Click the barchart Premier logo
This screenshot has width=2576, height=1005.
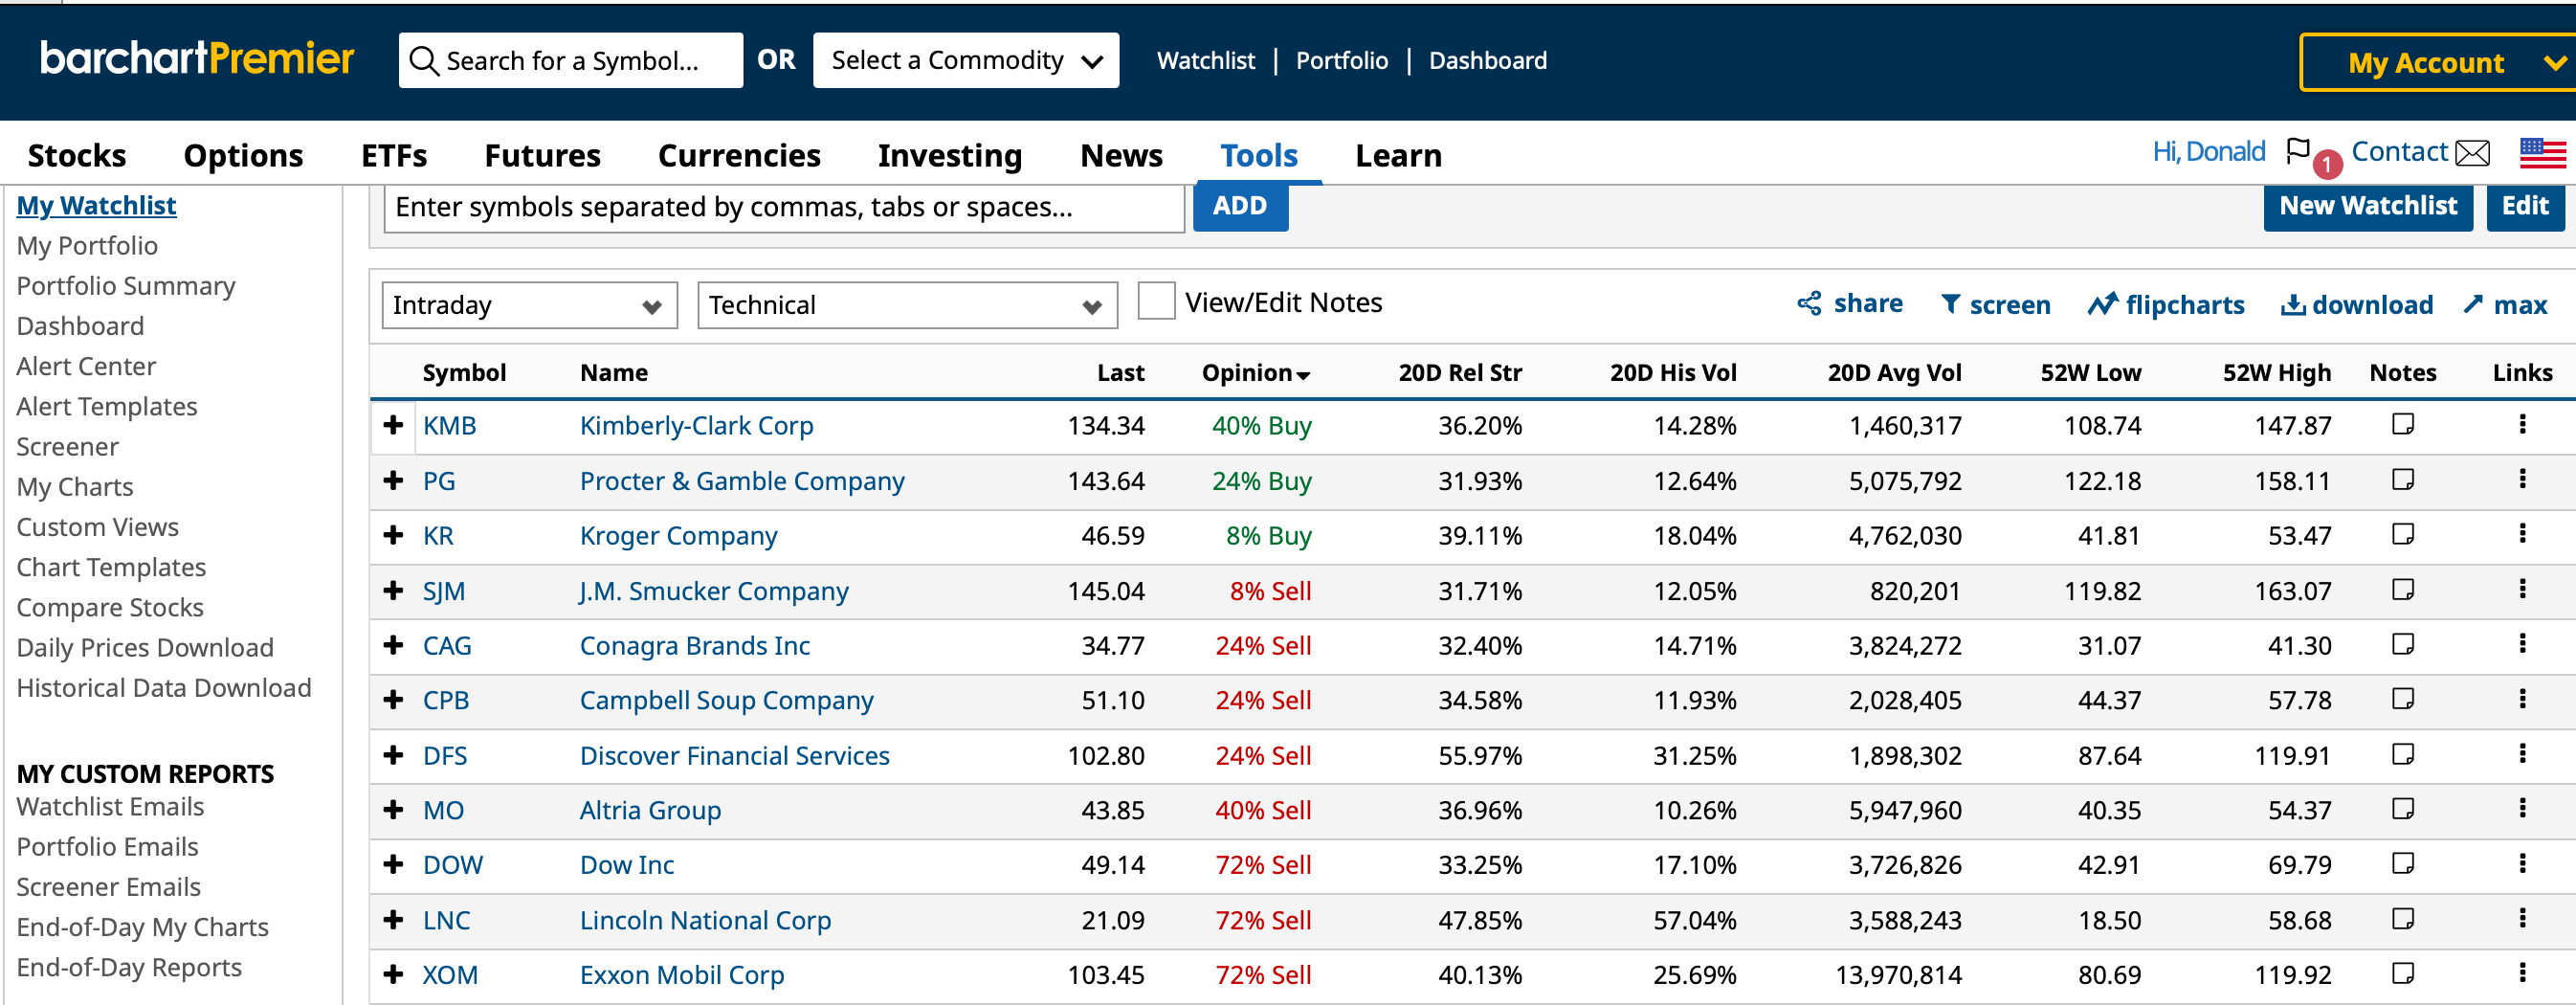click(197, 59)
